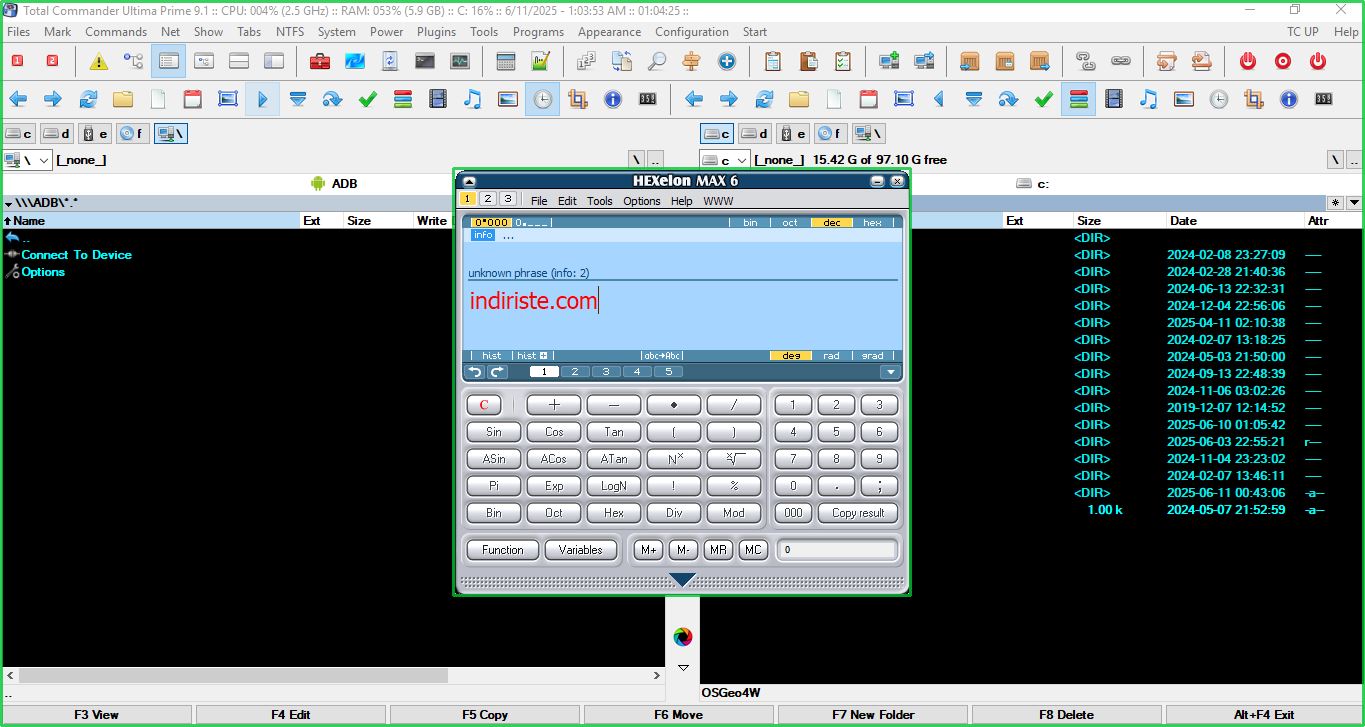
Task: Click the clipboard with checklist toolbar icon
Action: point(843,61)
